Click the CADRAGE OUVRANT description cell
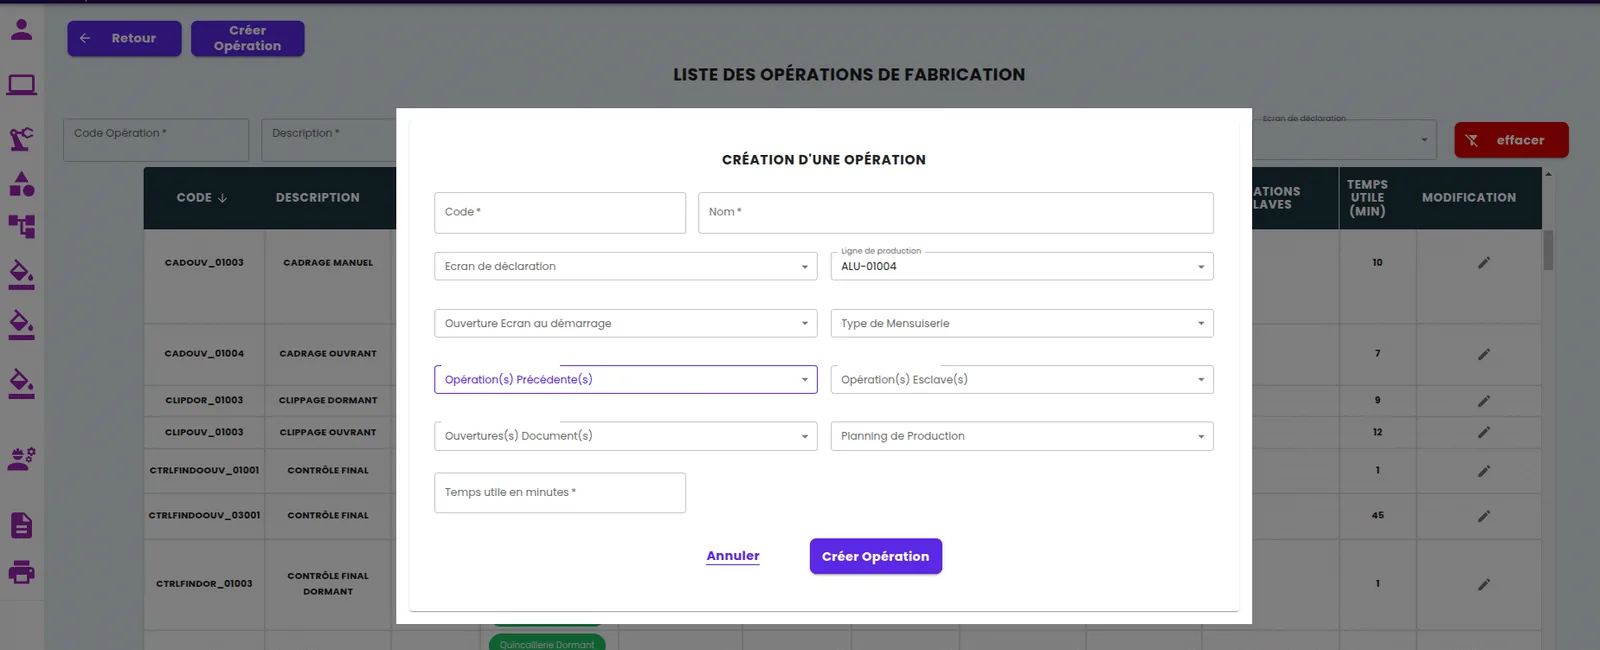 328,354
